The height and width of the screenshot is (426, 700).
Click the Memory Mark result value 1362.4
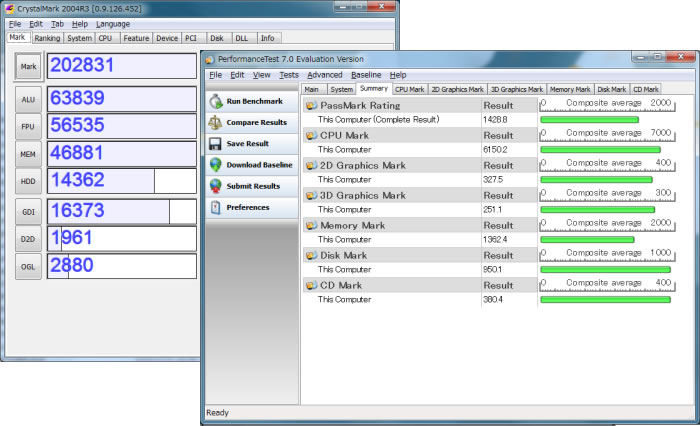click(x=495, y=239)
